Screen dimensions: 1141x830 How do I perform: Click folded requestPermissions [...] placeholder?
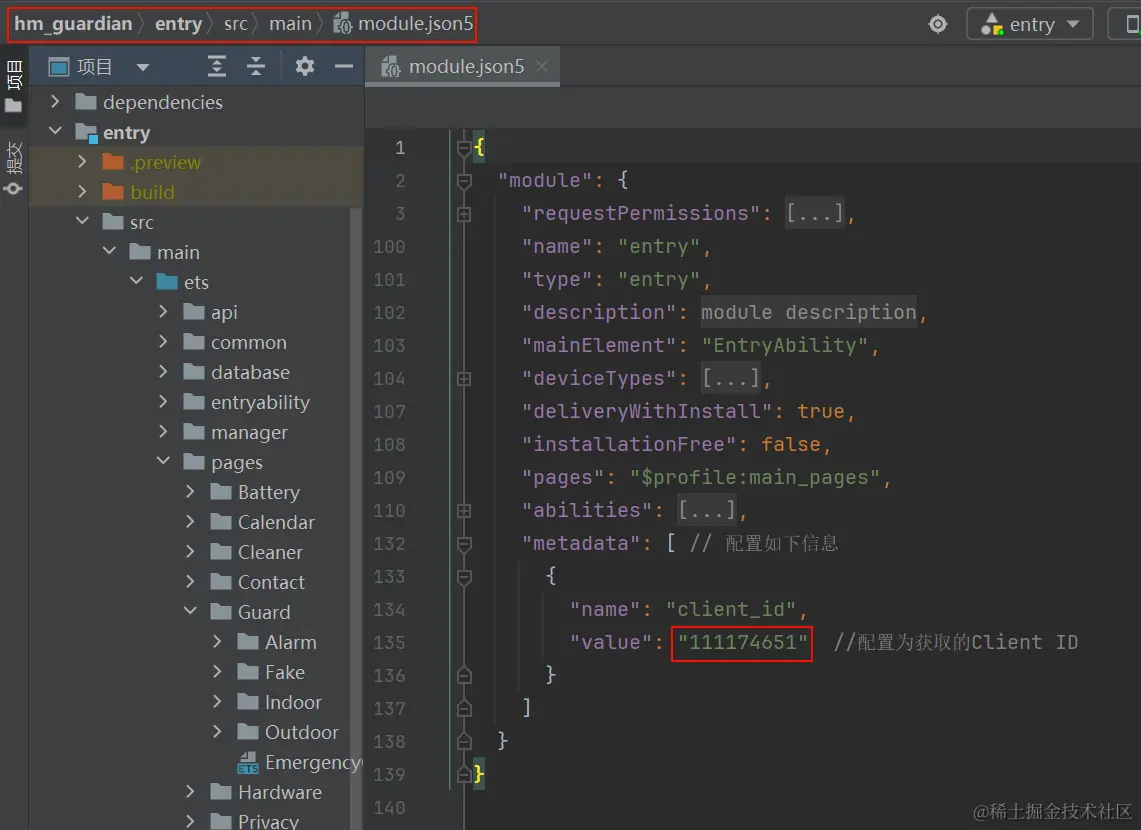pos(815,213)
